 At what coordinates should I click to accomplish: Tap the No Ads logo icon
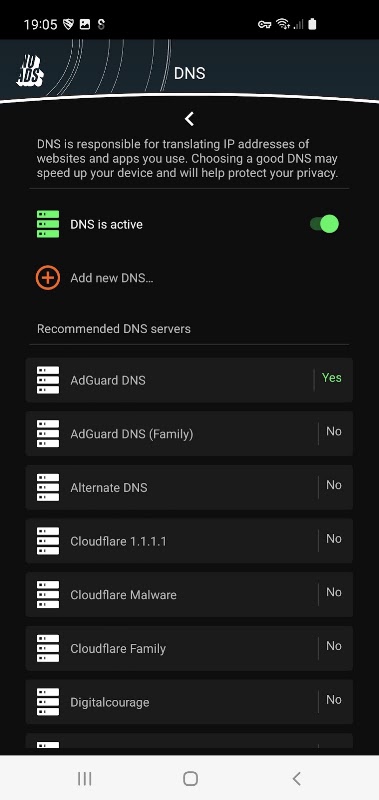30,71
